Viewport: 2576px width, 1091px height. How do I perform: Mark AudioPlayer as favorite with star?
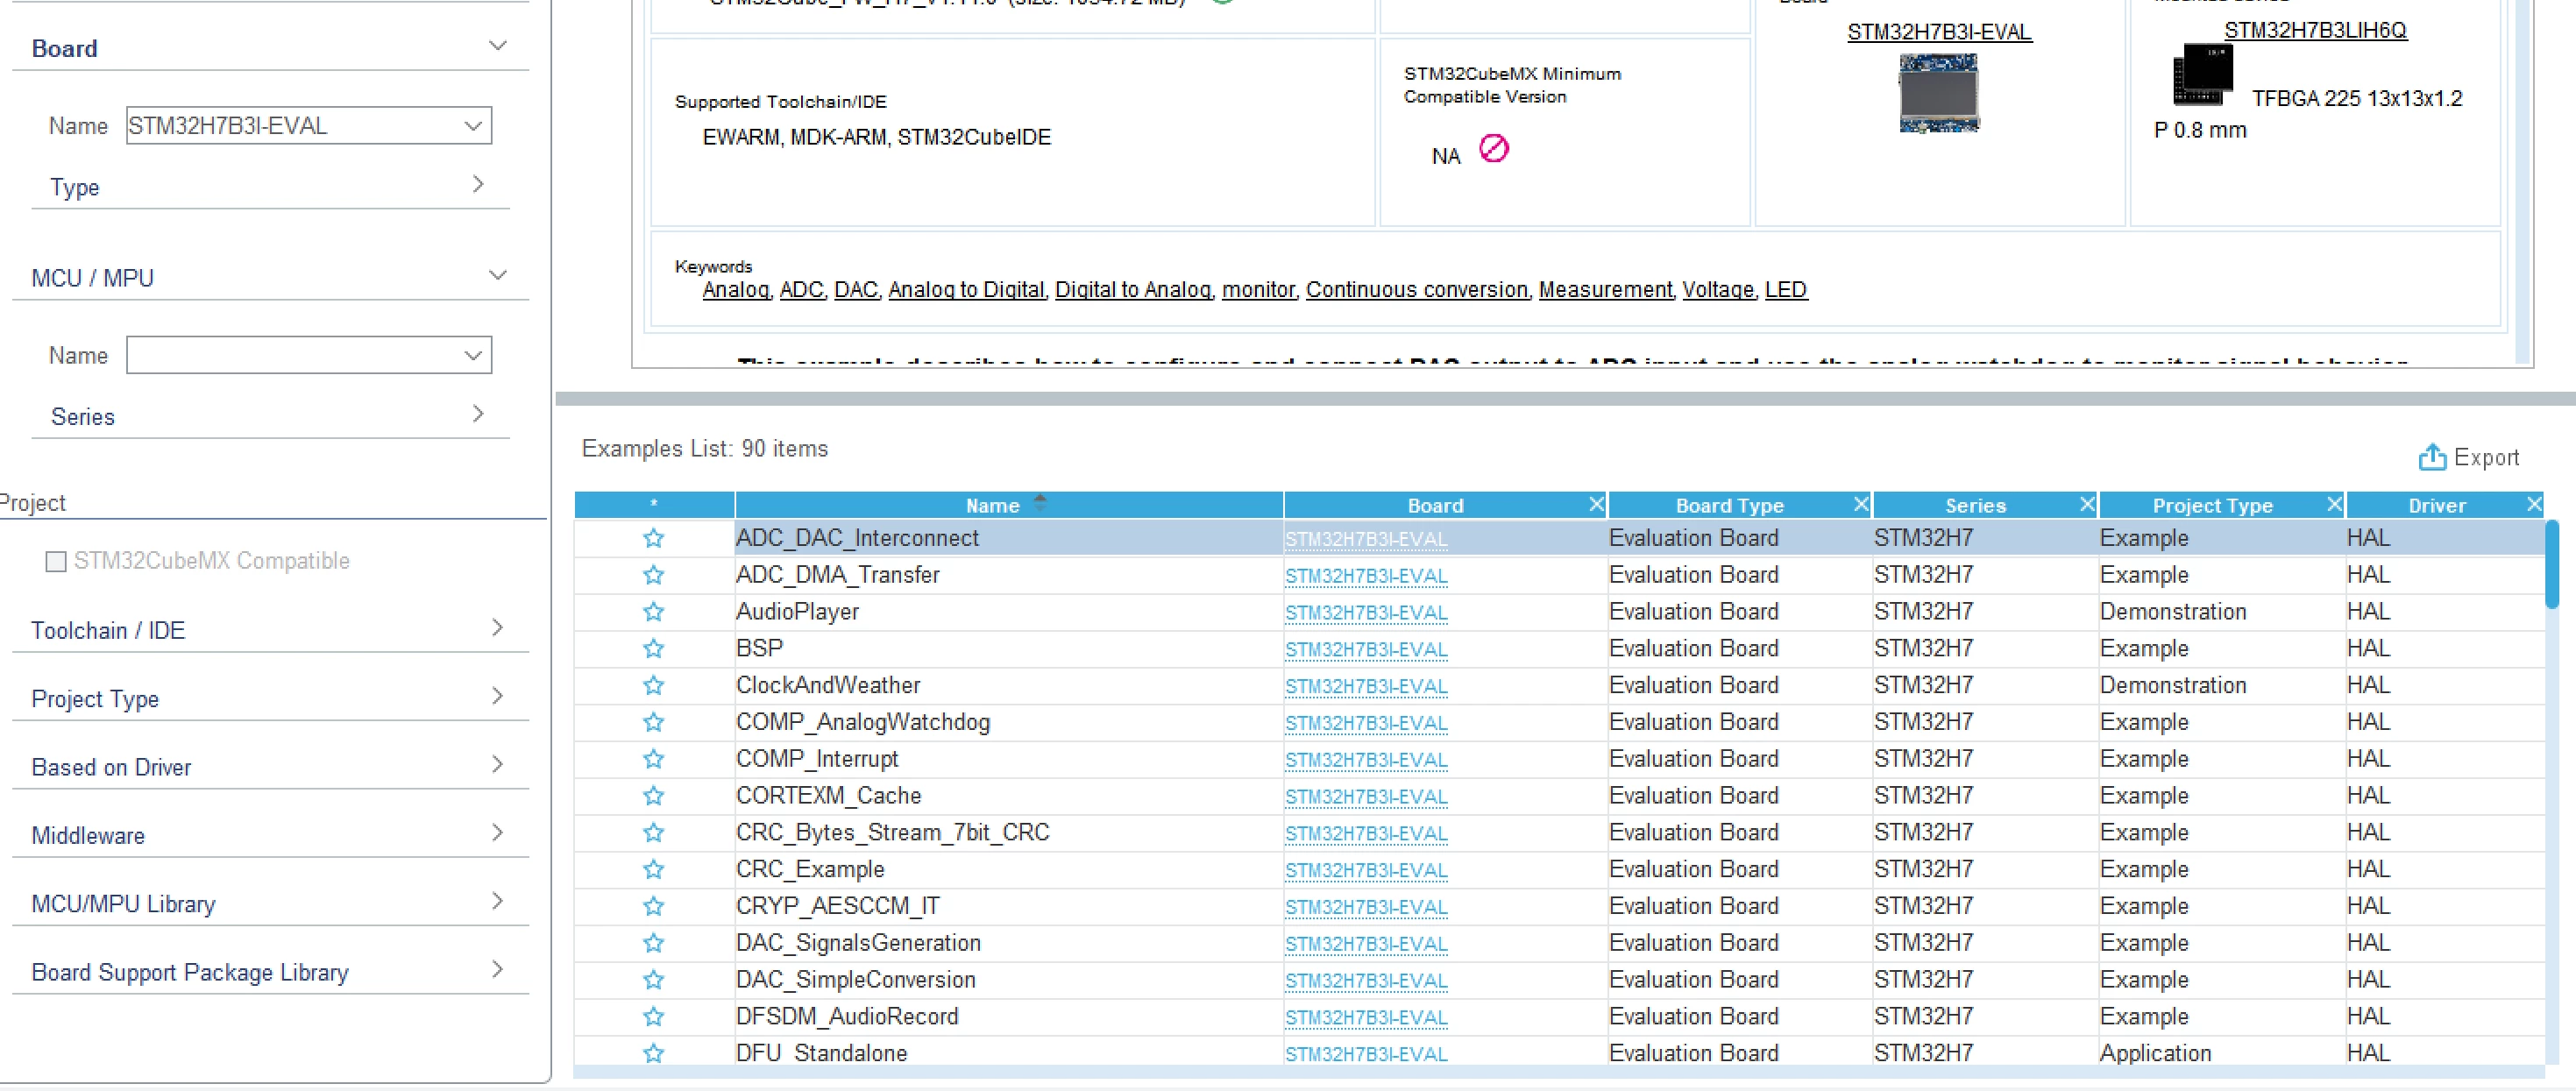click(x=654, y=611)
